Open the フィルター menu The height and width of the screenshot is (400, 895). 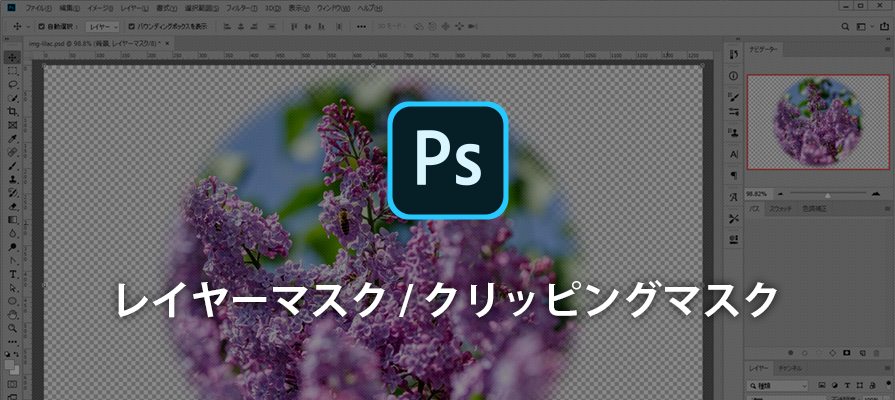241,9
